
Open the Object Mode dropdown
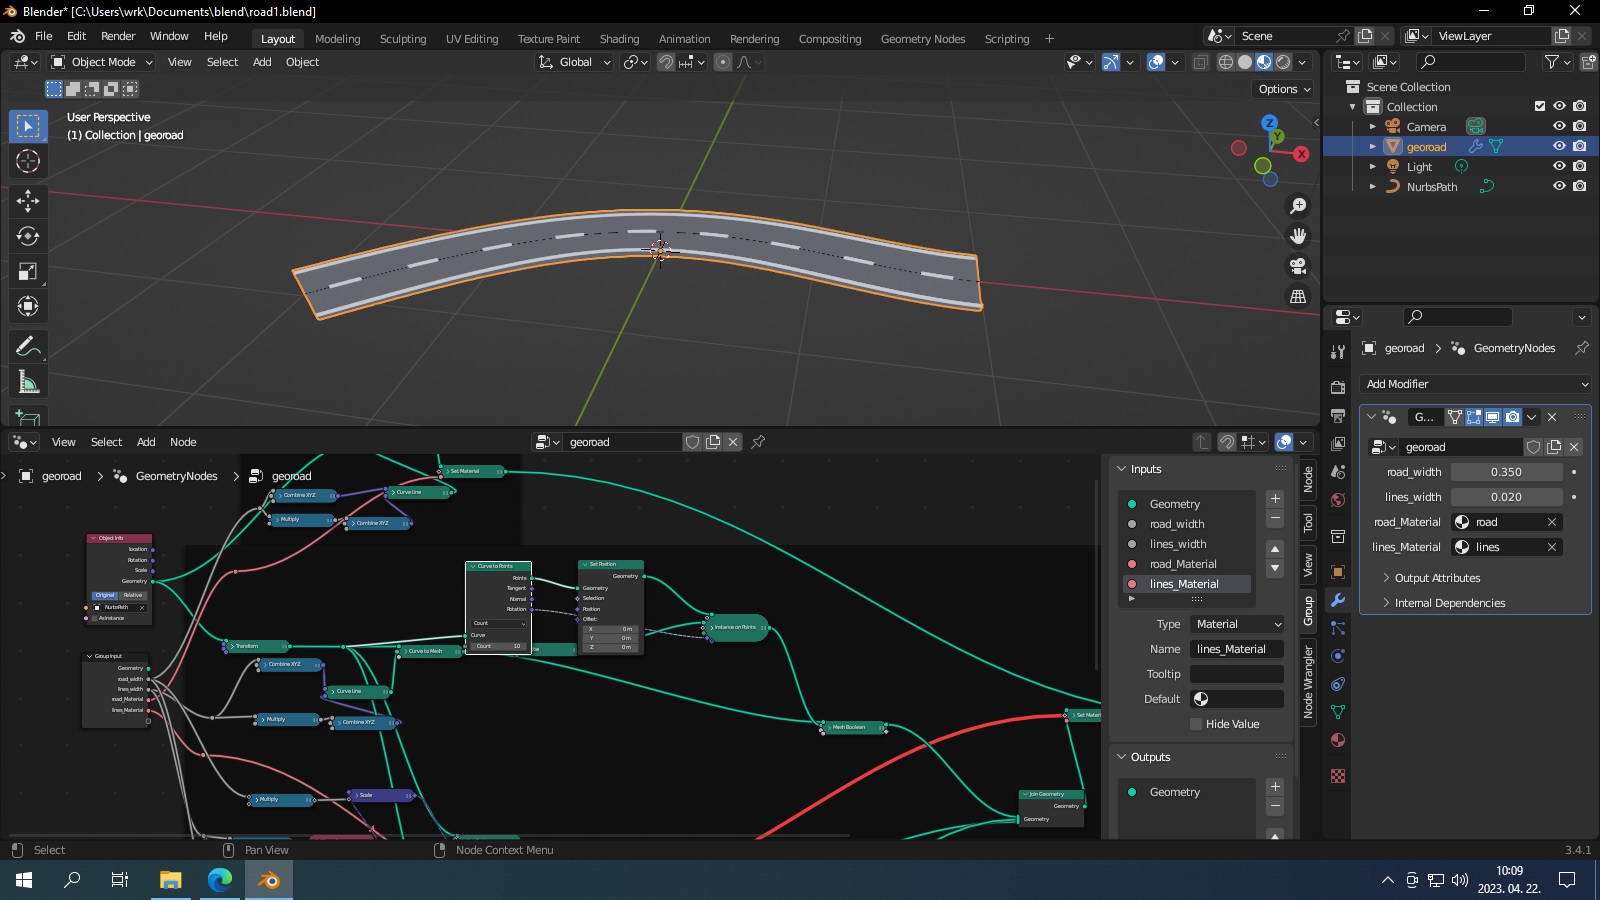point(103,62)
